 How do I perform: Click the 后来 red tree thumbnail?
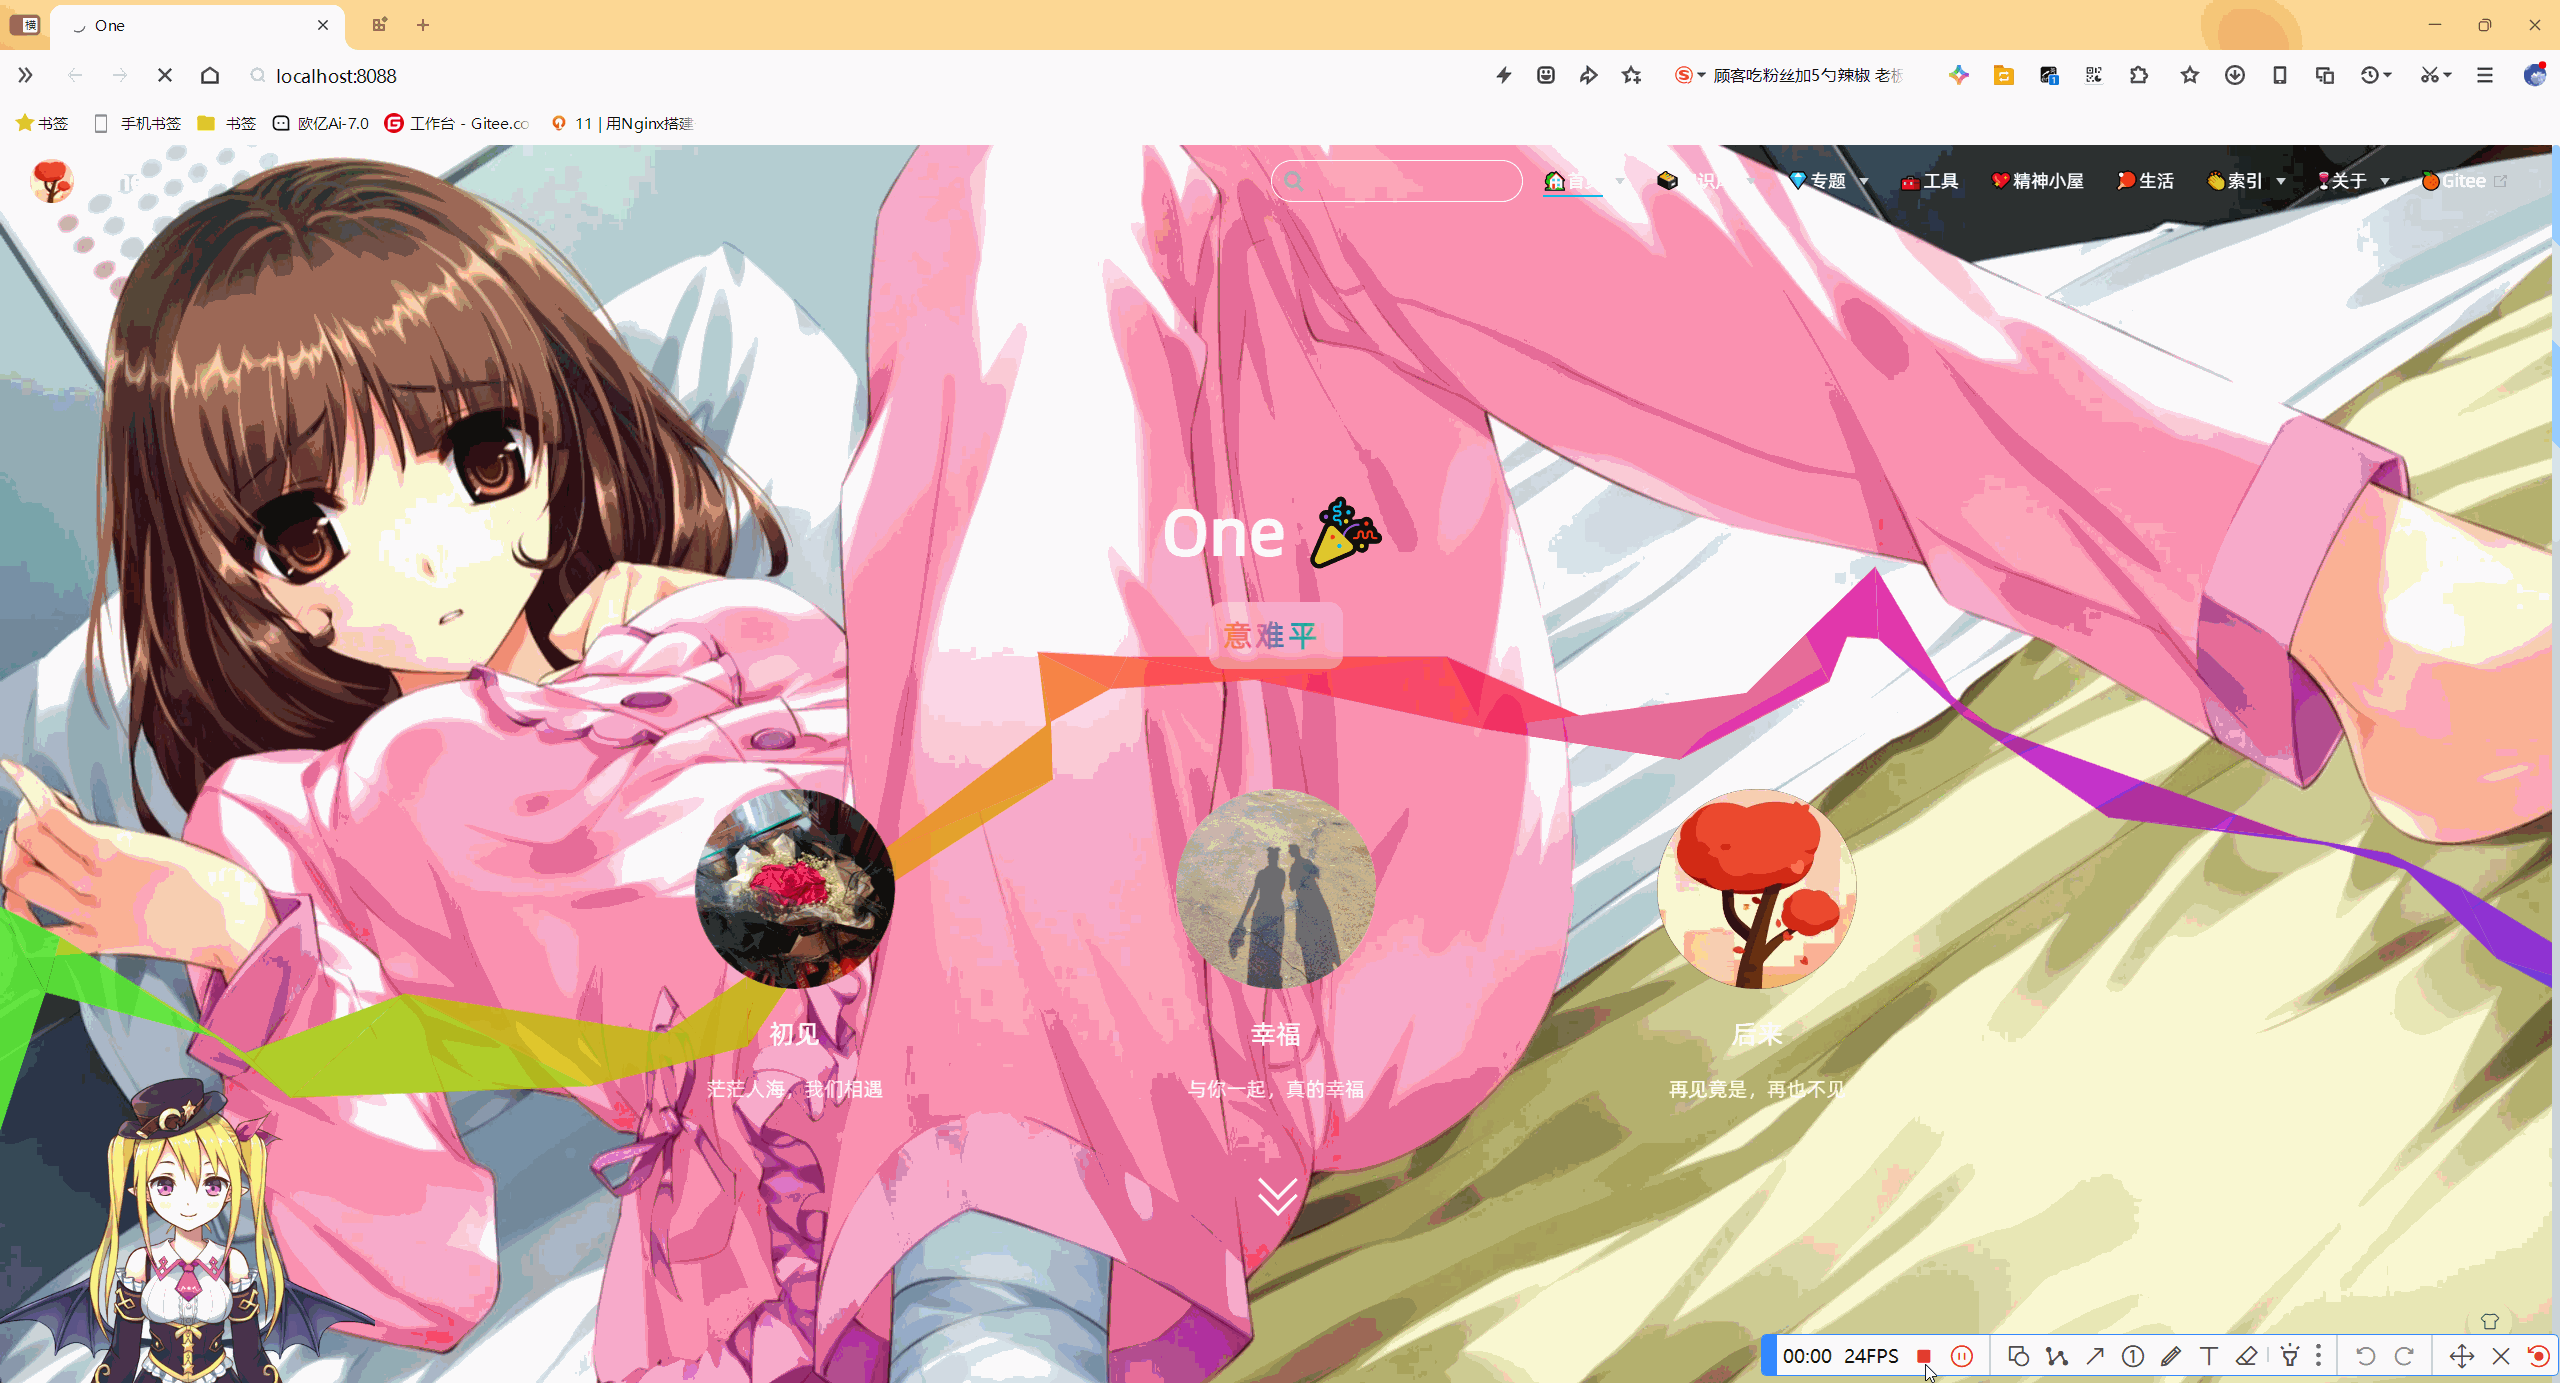pyautogui.click(x=1757, y=888)
